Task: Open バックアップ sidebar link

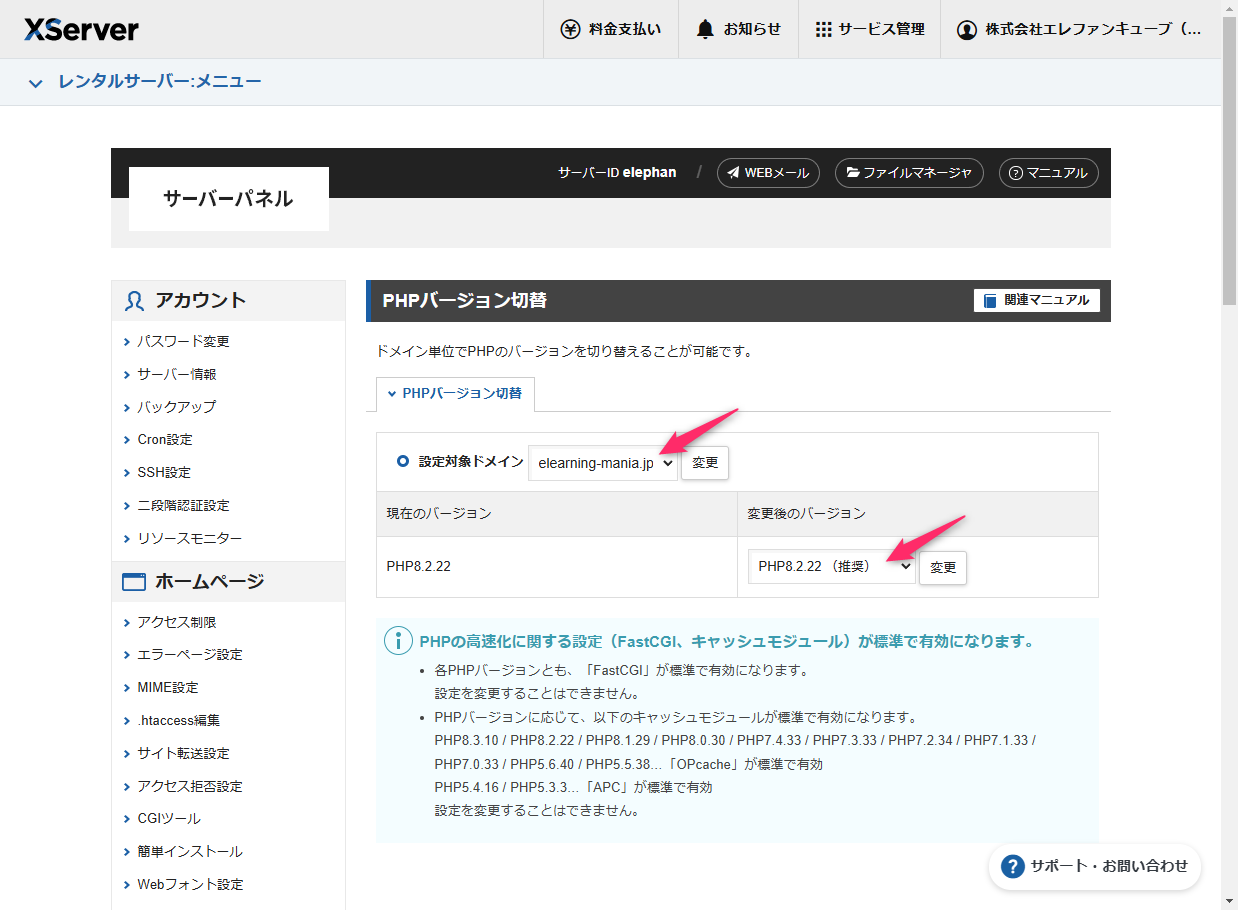Action: point(176,407)
